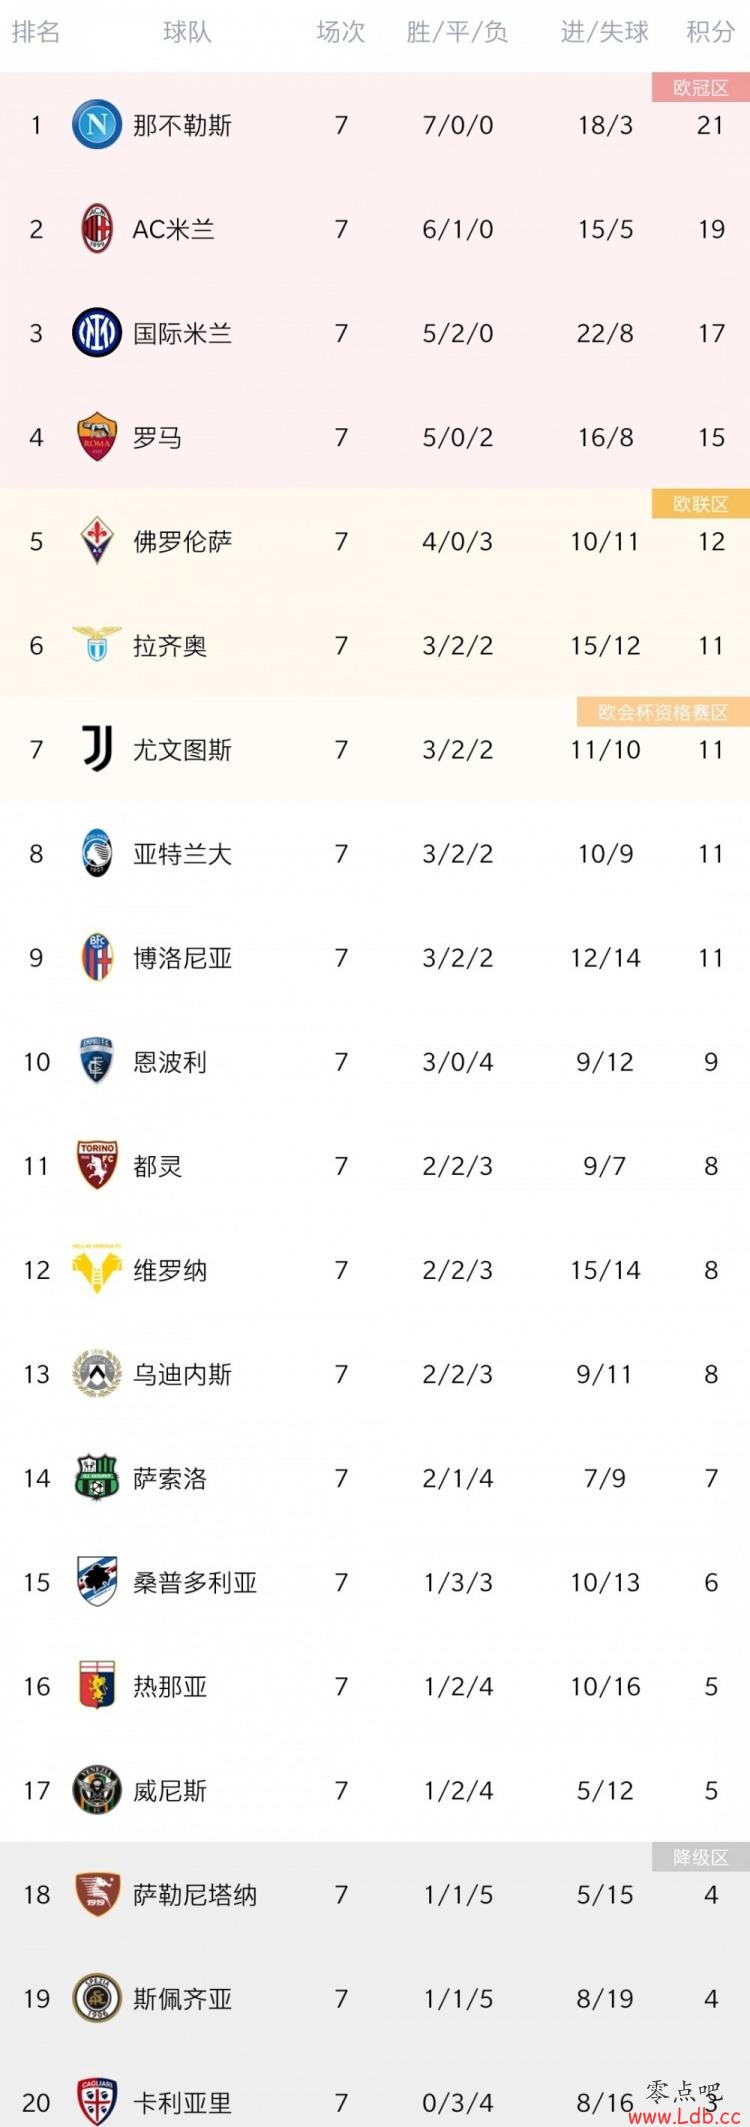Open the Inter Milan crest
This screenshot has height=2127, width=750.
pos(97,333)
